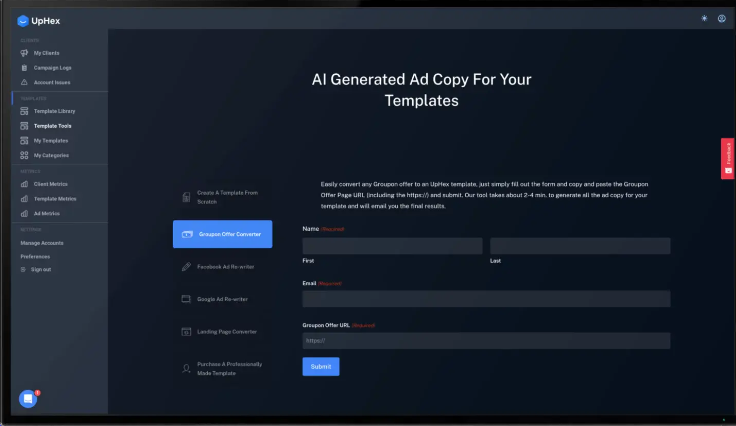Screen dimensions: 736x426
Task: Click the My Templates icon
Action: tap(24, 140)
